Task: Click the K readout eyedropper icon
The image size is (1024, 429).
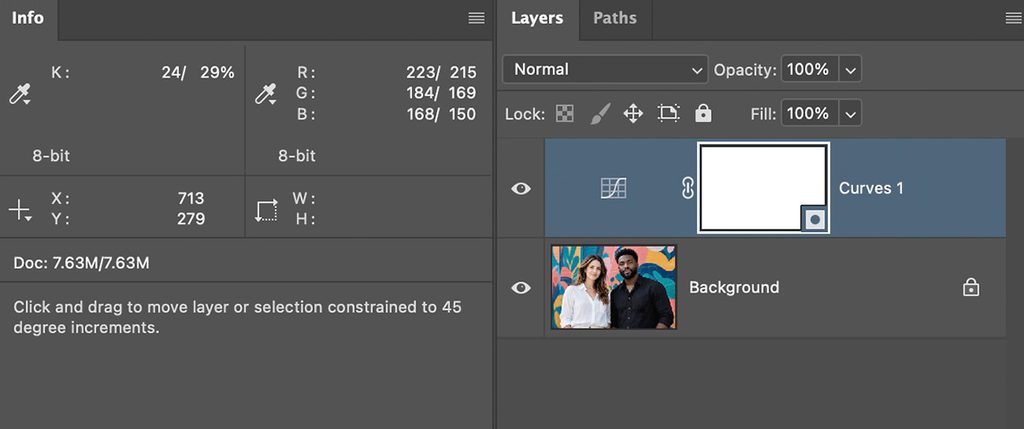Action: click(x=20, y=95)
